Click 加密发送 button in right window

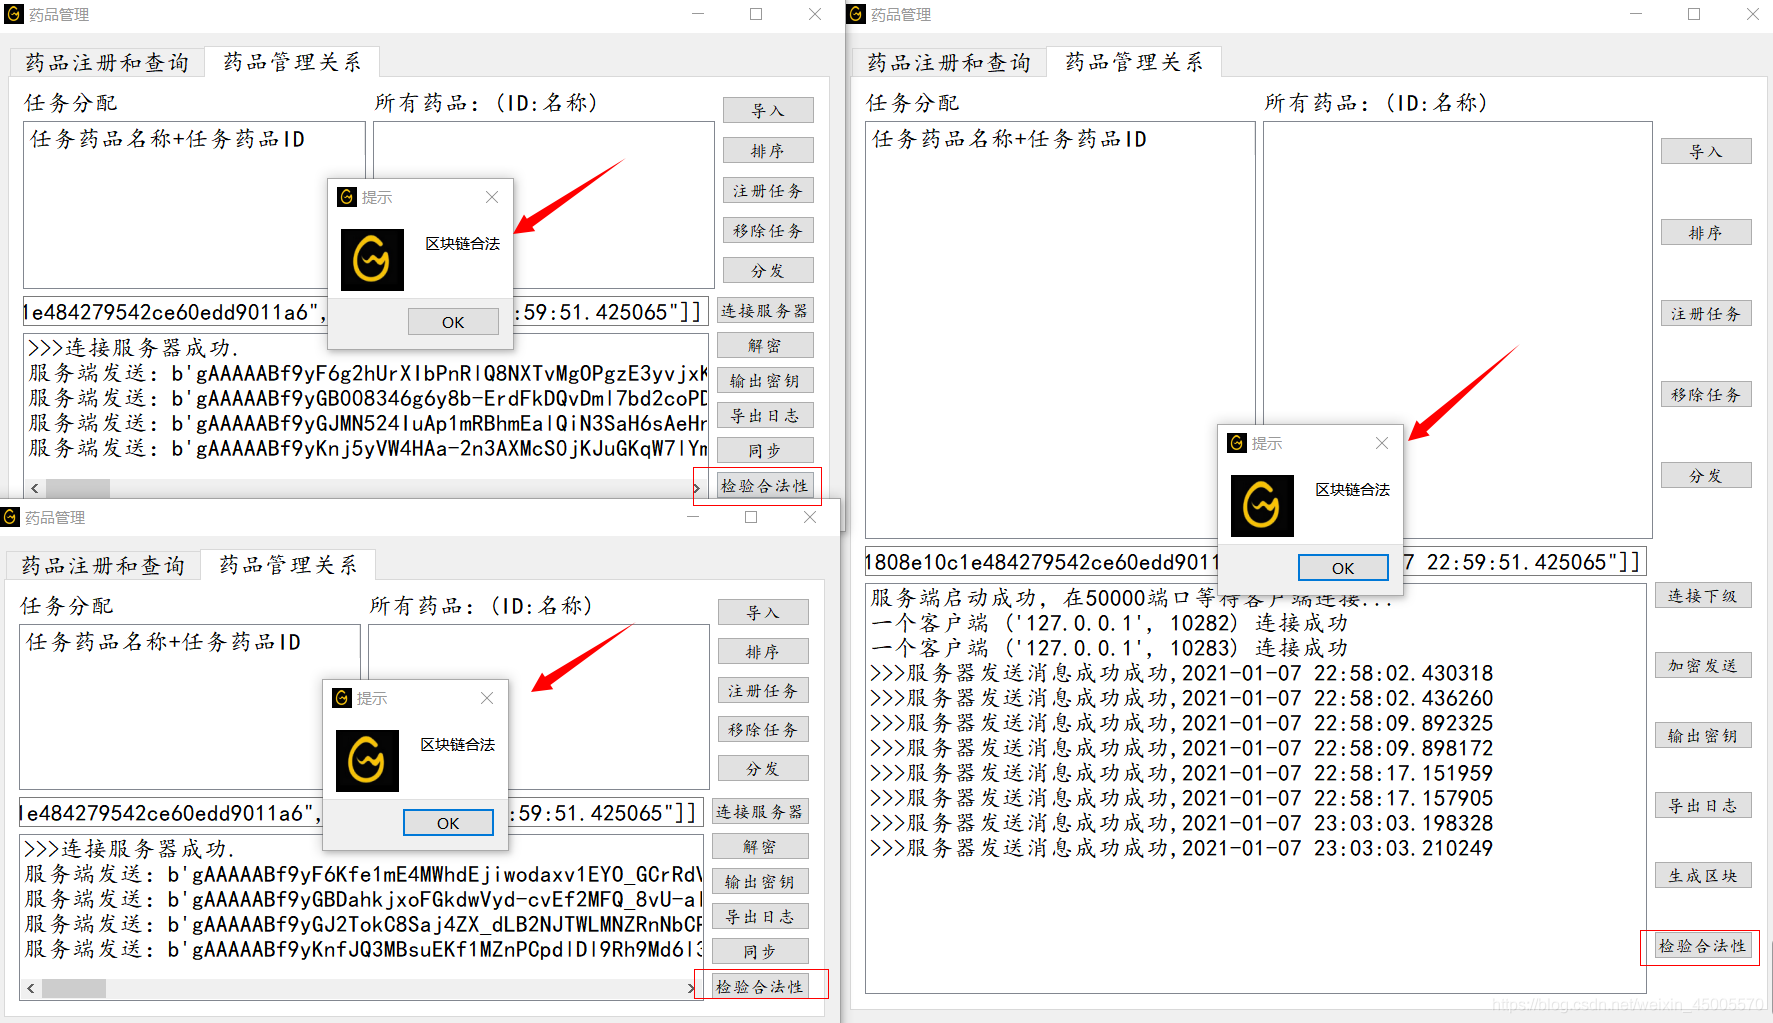(x=1703, y=665)
